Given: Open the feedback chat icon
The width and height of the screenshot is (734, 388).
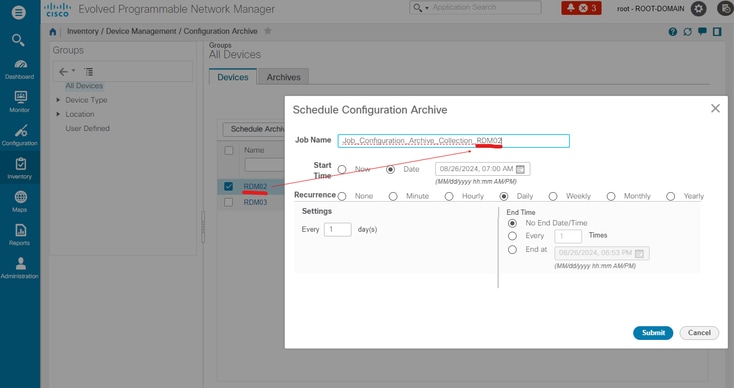Looking at the screenshot, I should point(702,32).
